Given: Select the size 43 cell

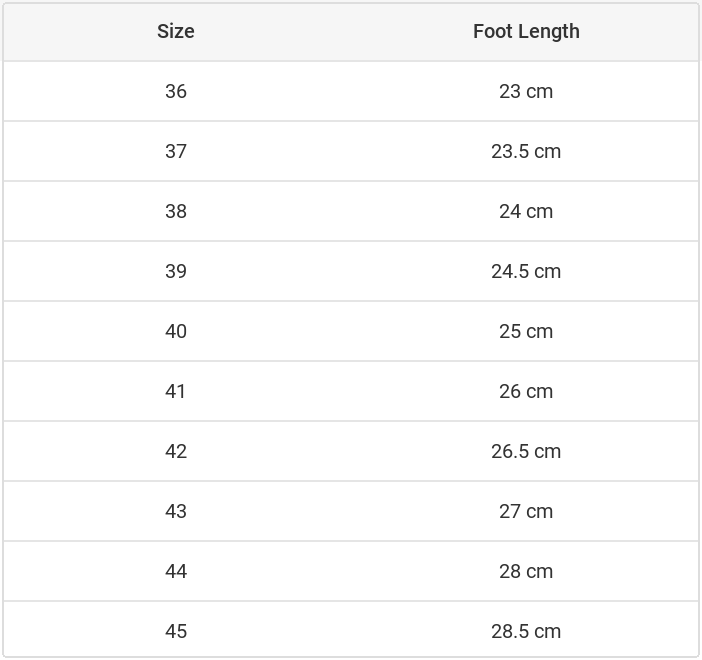Looking at the screenshot, I should (x=176, y=511).
